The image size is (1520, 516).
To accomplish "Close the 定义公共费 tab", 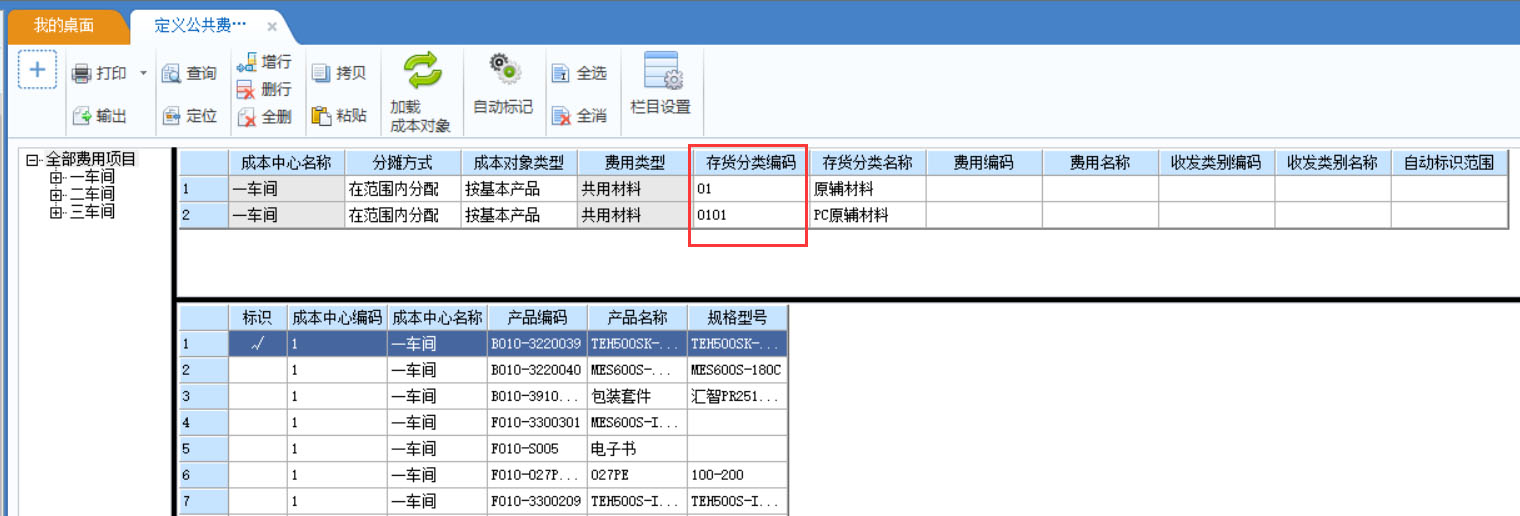I will pos(271,27).
